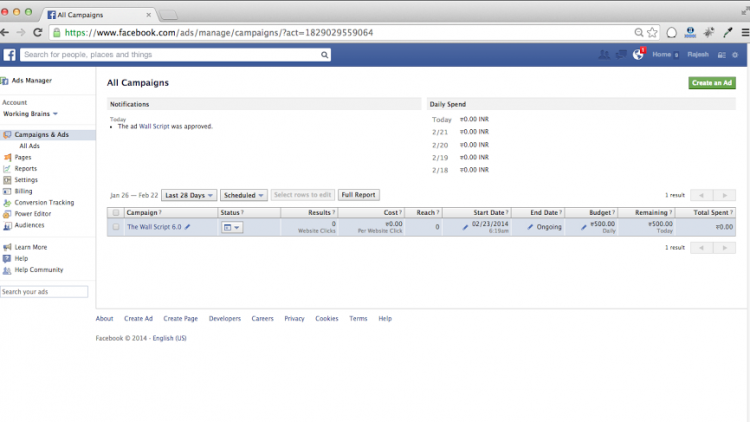Screen dimensions: 750x422
Task: Close the All Campaigns browser tab
Action: click(x=148, y=15)
